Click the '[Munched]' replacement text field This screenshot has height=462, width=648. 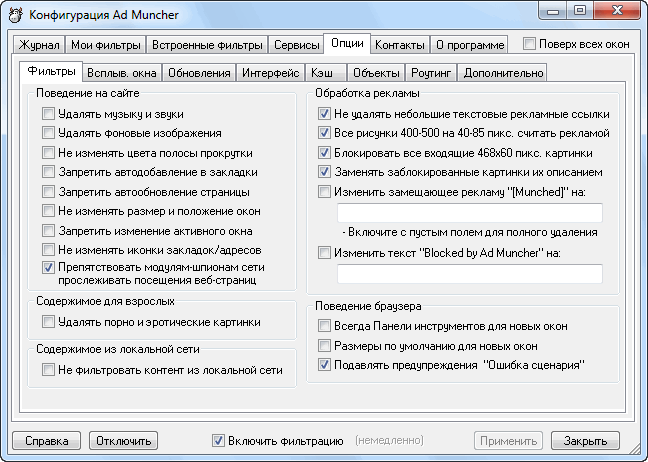tap(469, 212)
